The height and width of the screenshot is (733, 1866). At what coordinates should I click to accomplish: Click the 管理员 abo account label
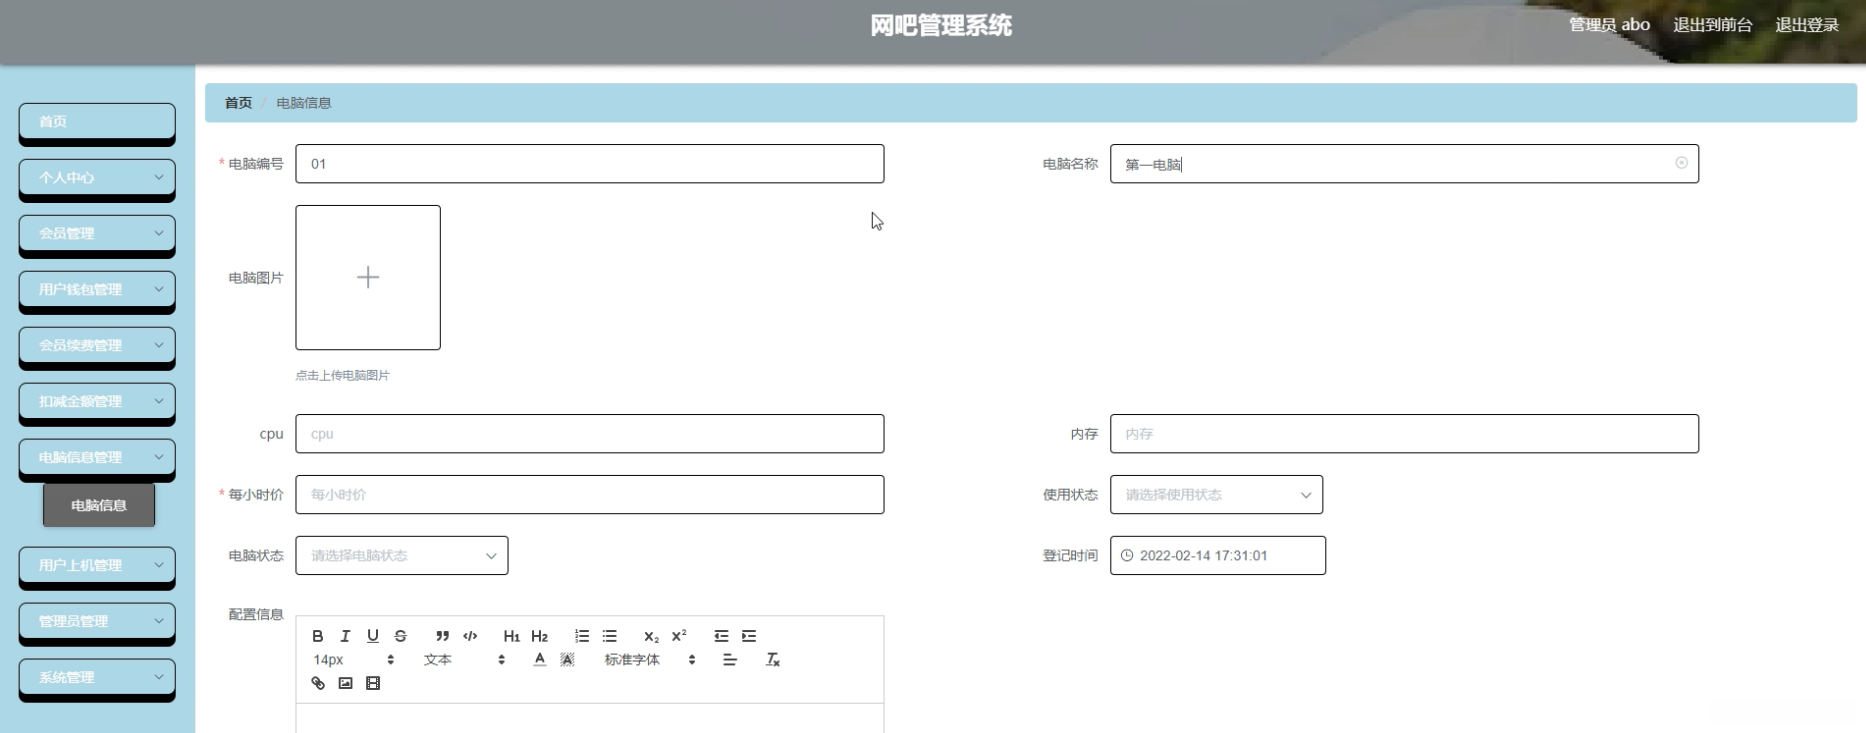click(1609, 25)
